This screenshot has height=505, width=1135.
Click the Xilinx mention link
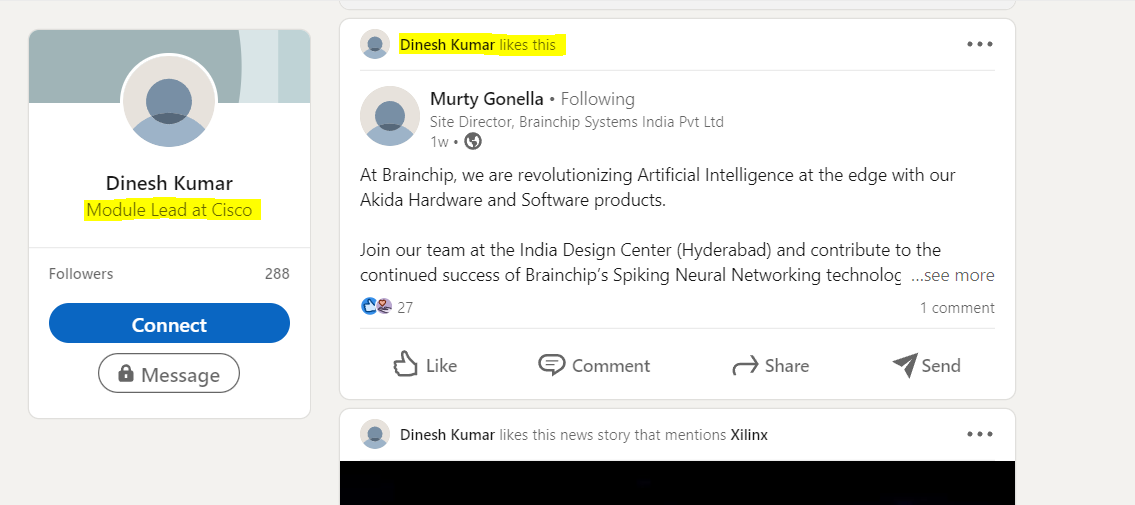[749, 435]
